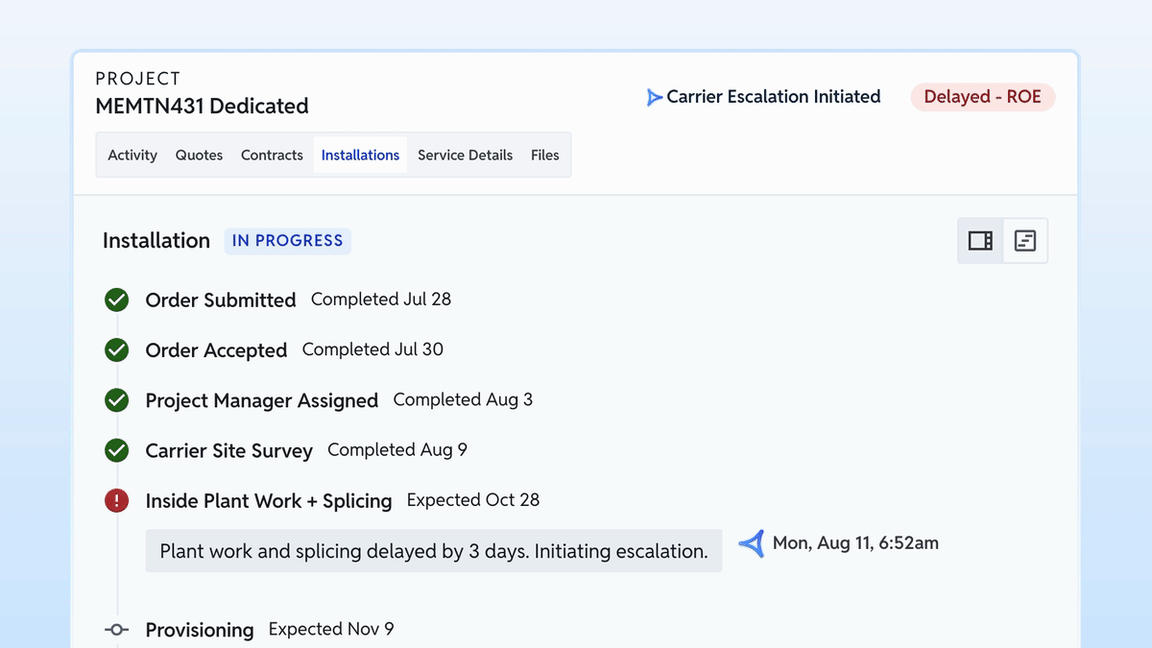Click green check beside Order Submitted
This screenshot has width=1152, height=648.
(116, 300)
